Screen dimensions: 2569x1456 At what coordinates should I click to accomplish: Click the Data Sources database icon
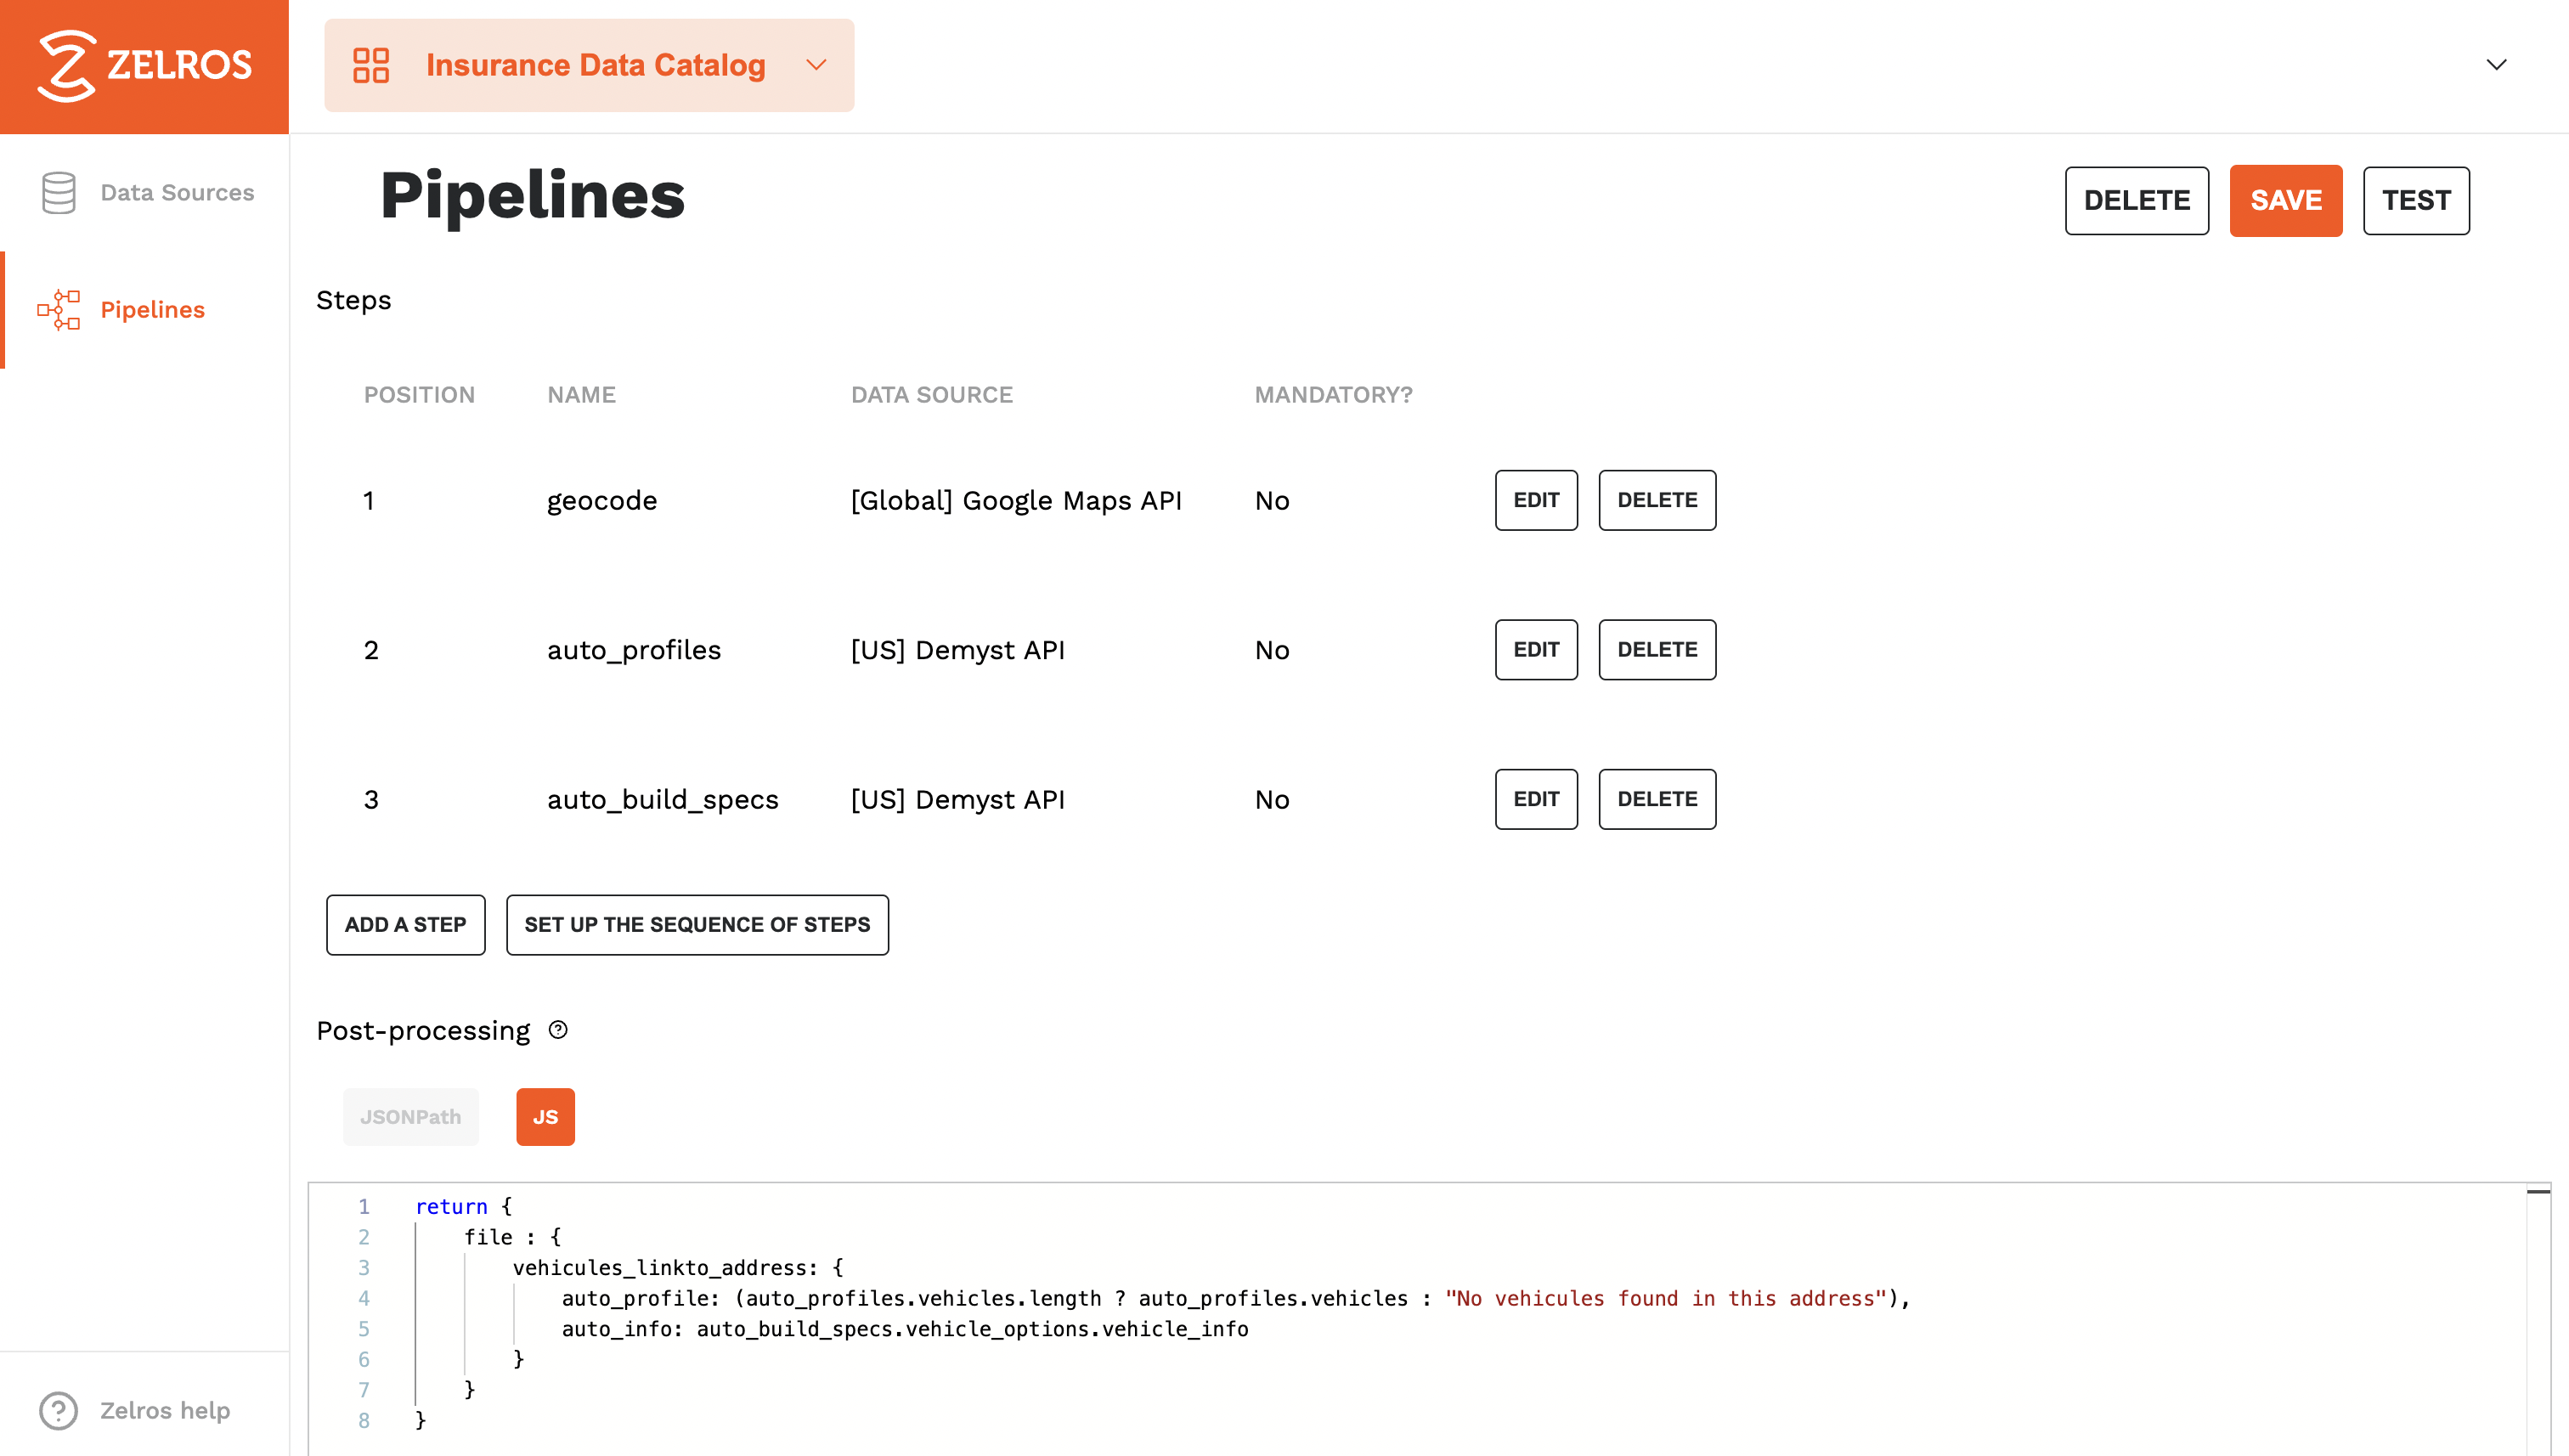pos(59,192)
